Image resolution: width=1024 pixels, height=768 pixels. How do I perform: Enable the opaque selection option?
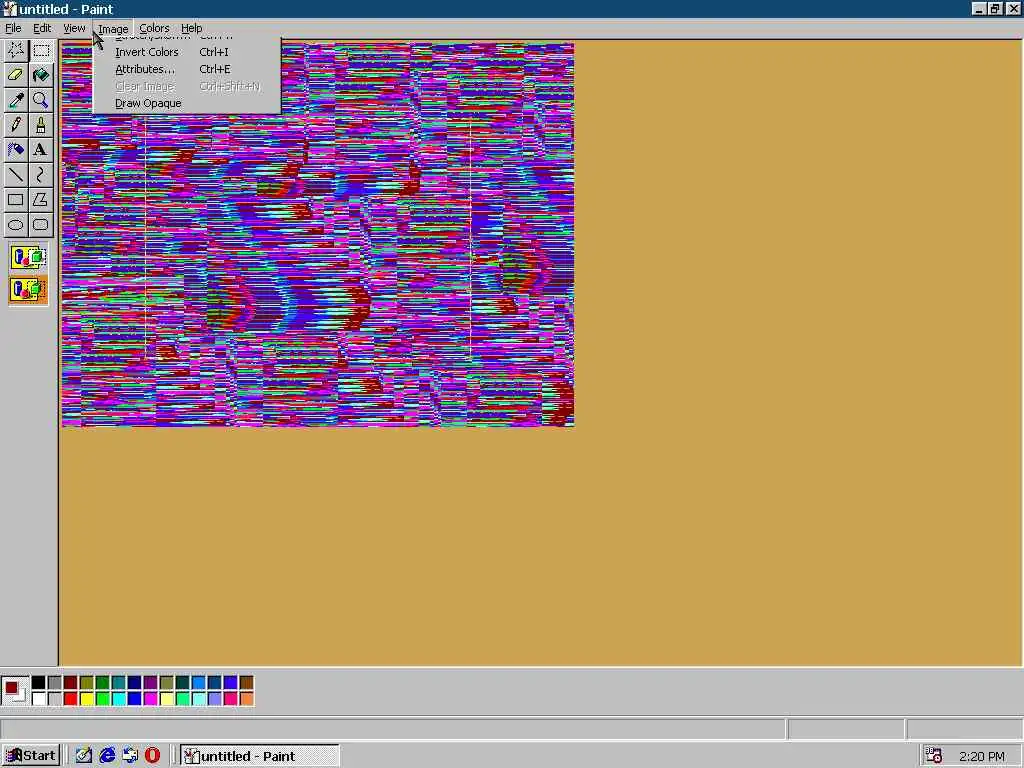28,257
